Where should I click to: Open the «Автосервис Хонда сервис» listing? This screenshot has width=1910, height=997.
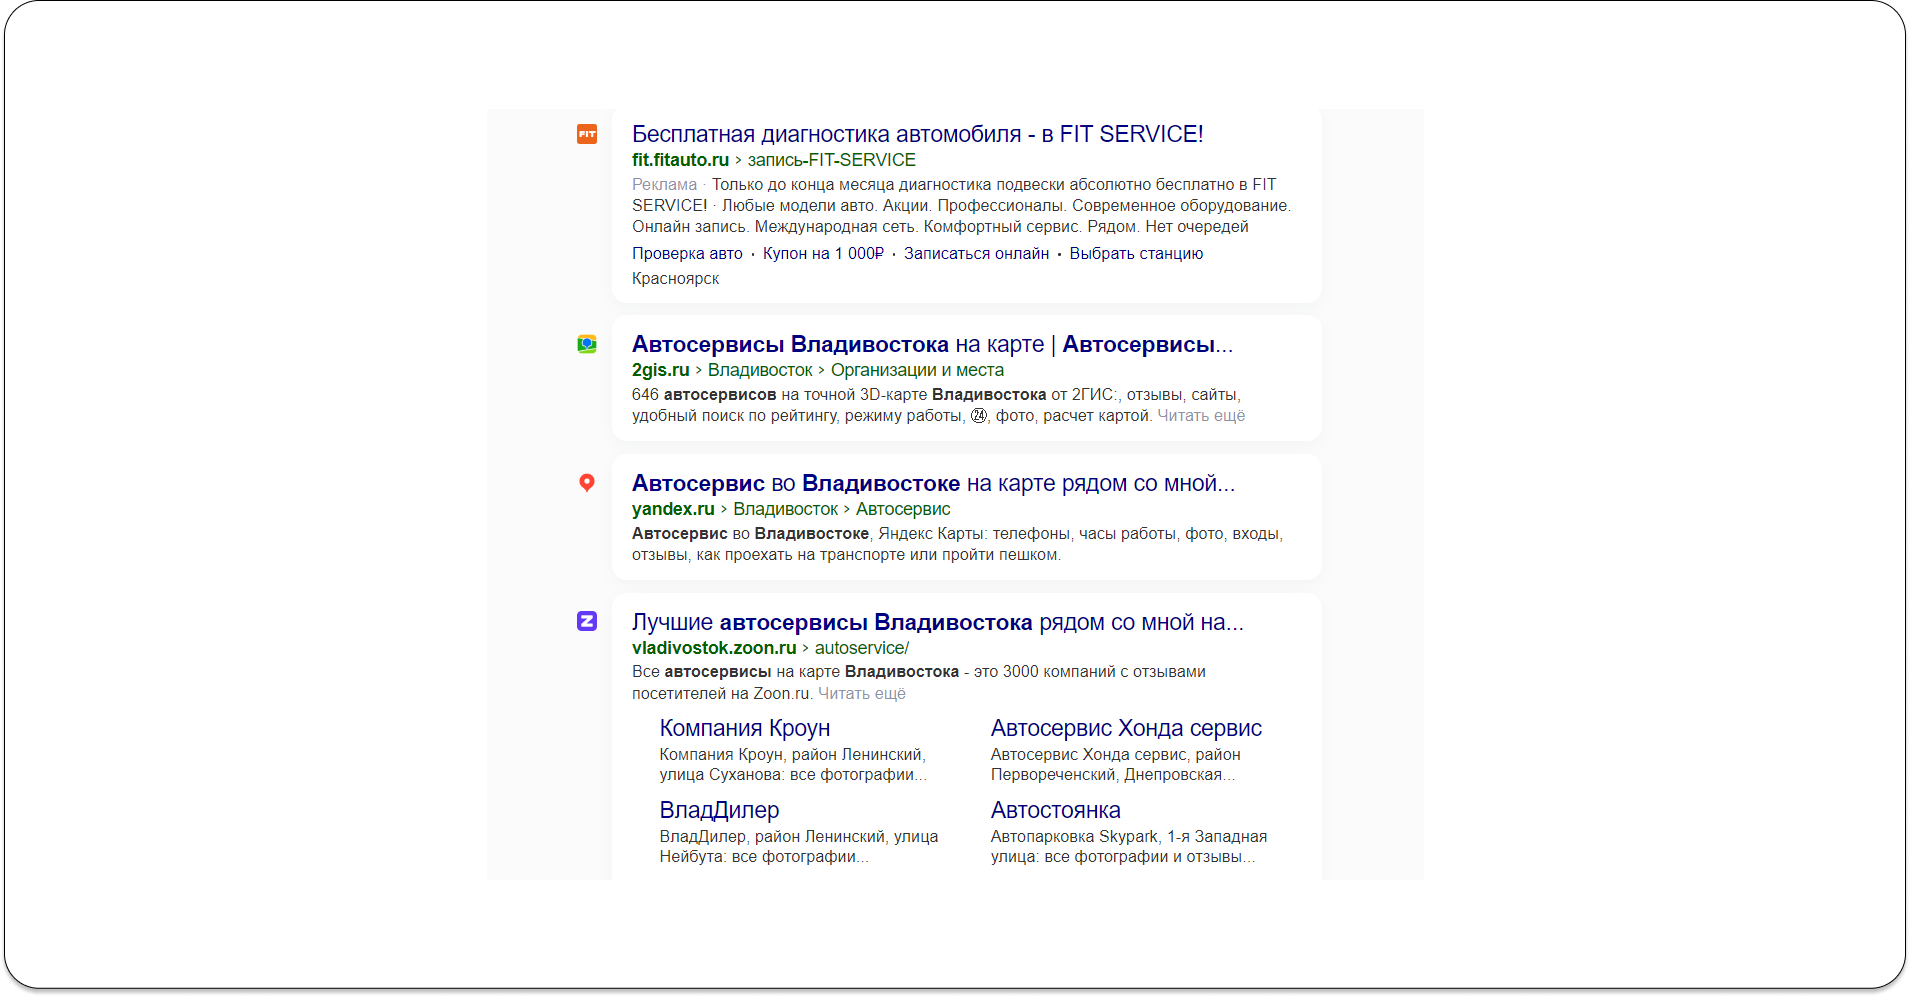pos(1125,727)
